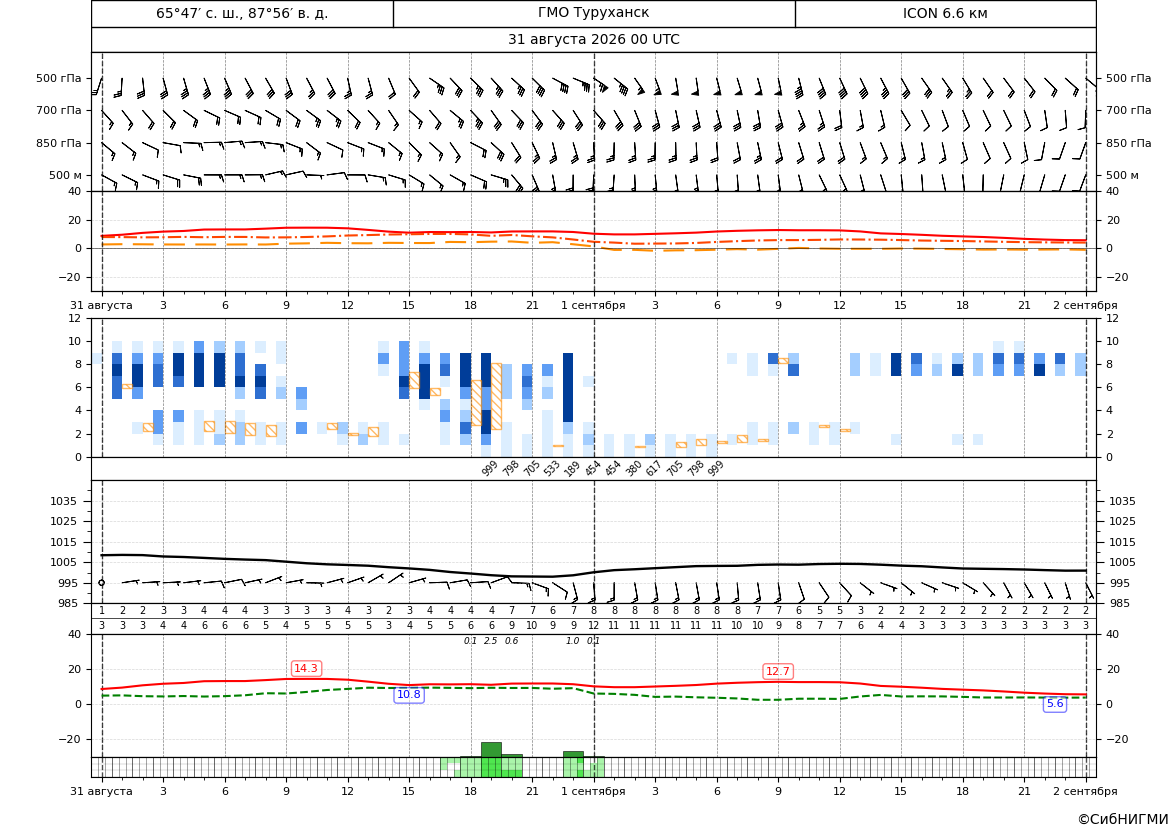Click the 2.5 precipitation amount label
Screen dimensions: 1169x827
click(491, 641)
